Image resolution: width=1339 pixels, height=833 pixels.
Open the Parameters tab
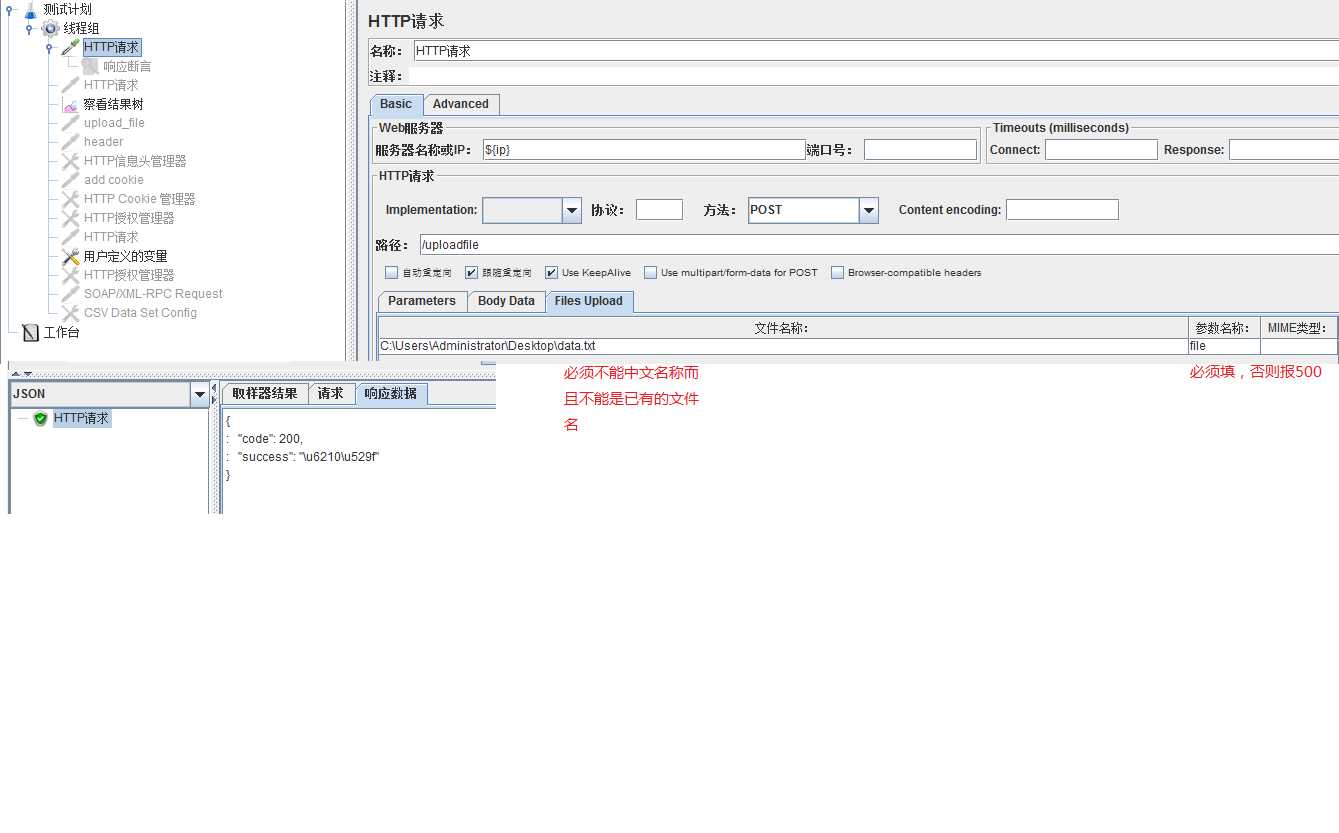422,301
